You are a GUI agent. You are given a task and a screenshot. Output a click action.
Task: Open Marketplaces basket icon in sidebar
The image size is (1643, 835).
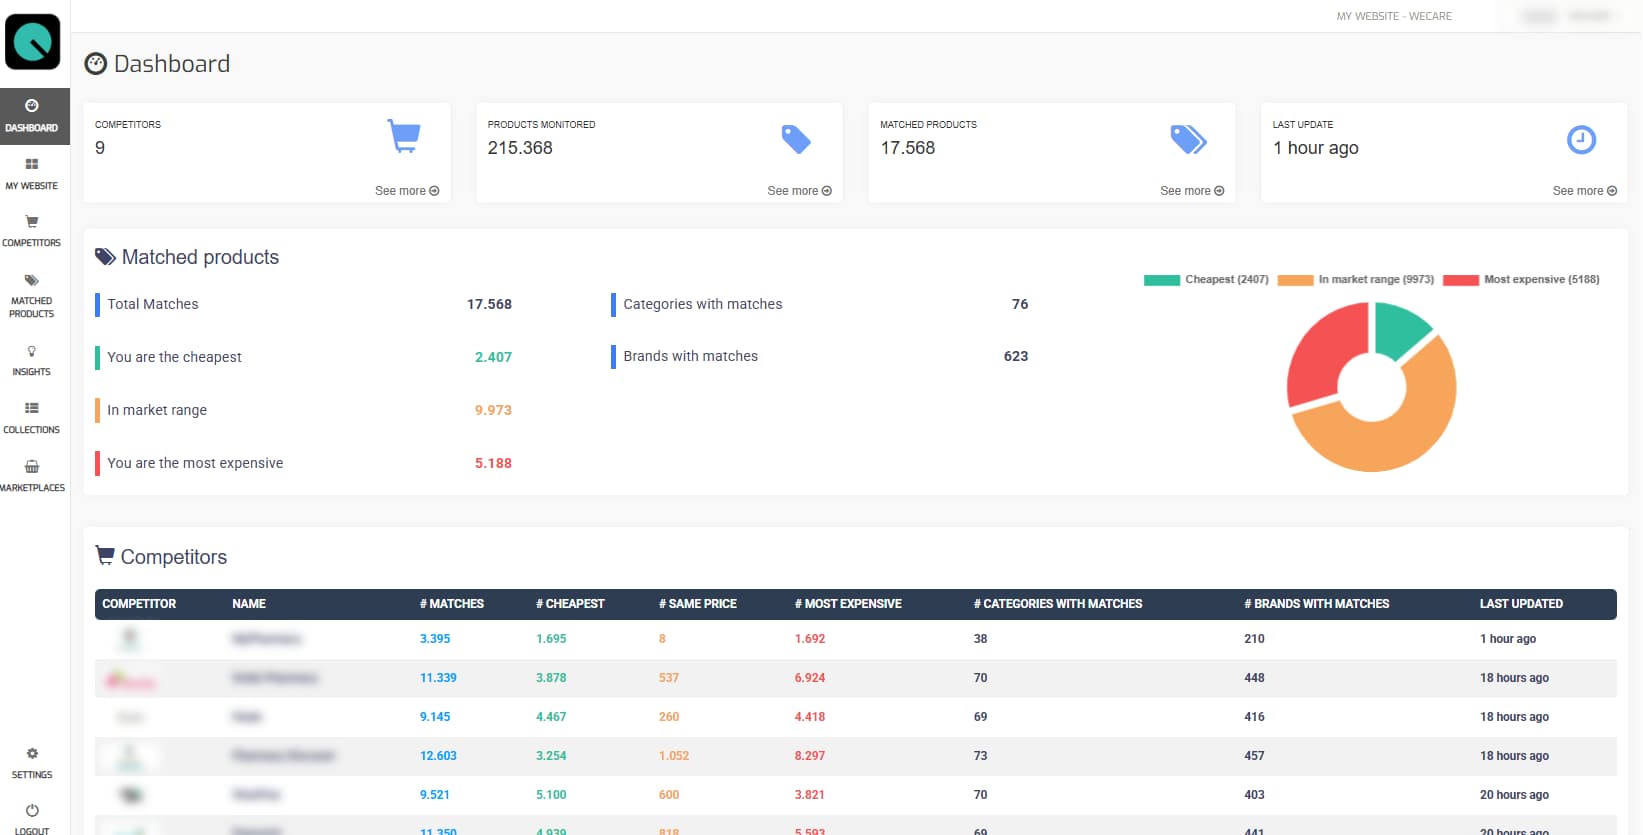(x=32, y=475)
